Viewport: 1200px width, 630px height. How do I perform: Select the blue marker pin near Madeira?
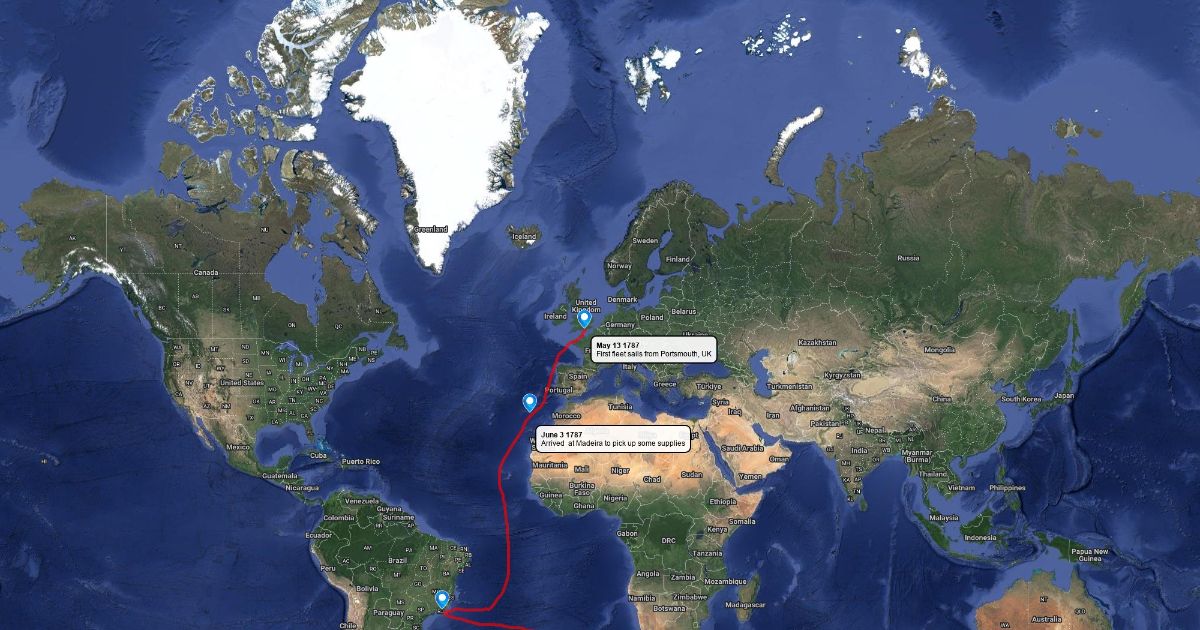pyautogui.click(x=530, y=402)
